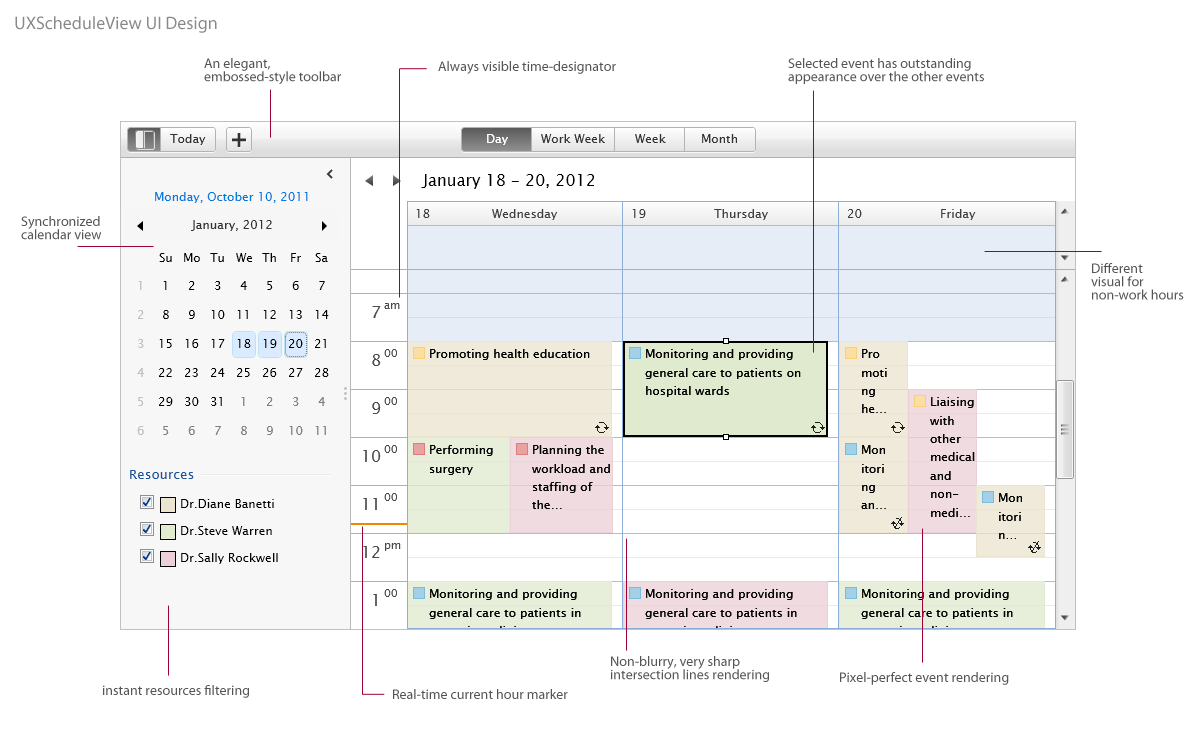Go to next month in mini calendar
1200x750 pixels.
point(324,226)
